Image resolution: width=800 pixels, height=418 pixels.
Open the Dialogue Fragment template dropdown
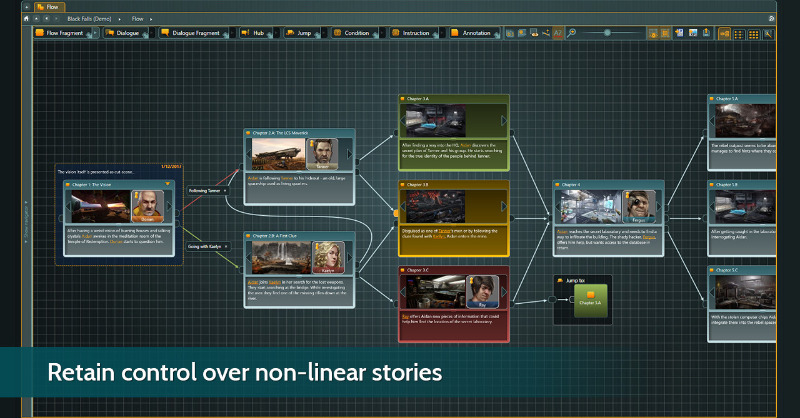point(232,33)
